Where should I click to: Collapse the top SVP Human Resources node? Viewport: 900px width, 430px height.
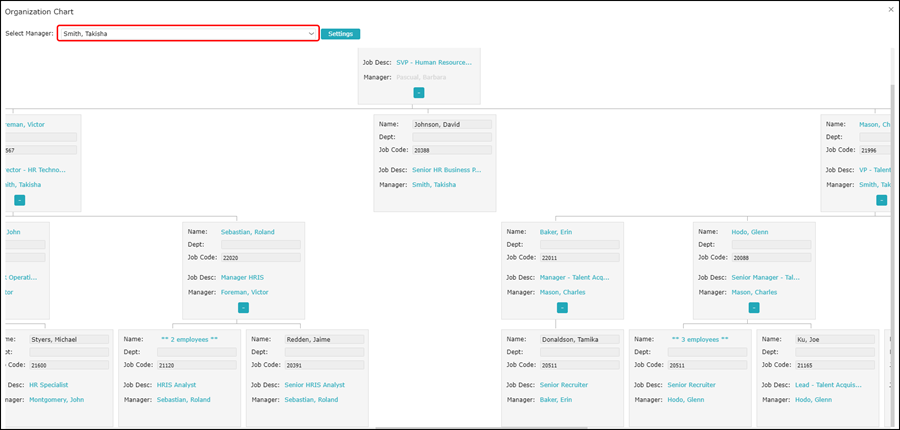coord(418,92)
